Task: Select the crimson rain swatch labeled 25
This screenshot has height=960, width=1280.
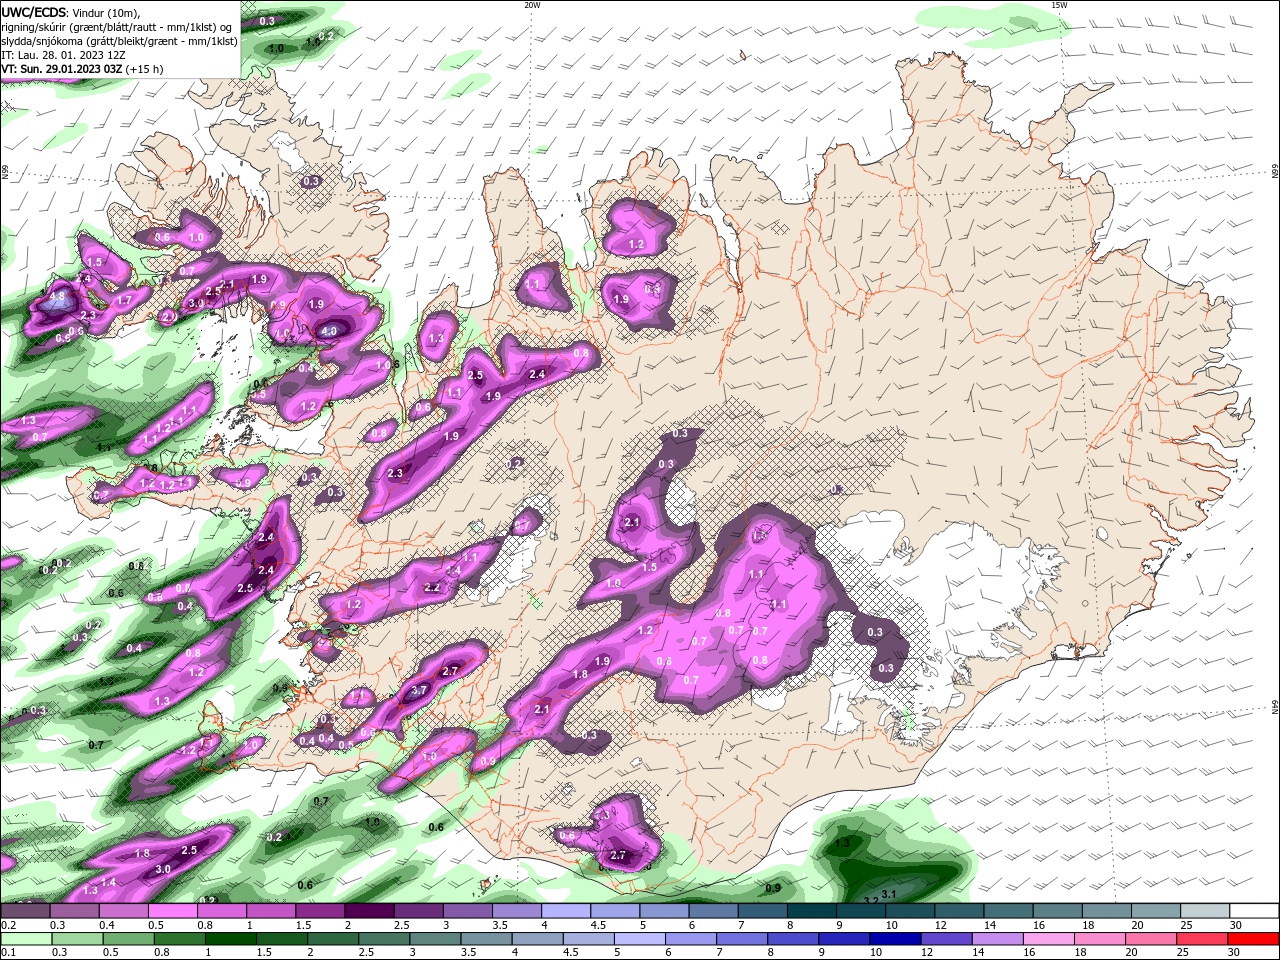Action: click(1204, 939)
